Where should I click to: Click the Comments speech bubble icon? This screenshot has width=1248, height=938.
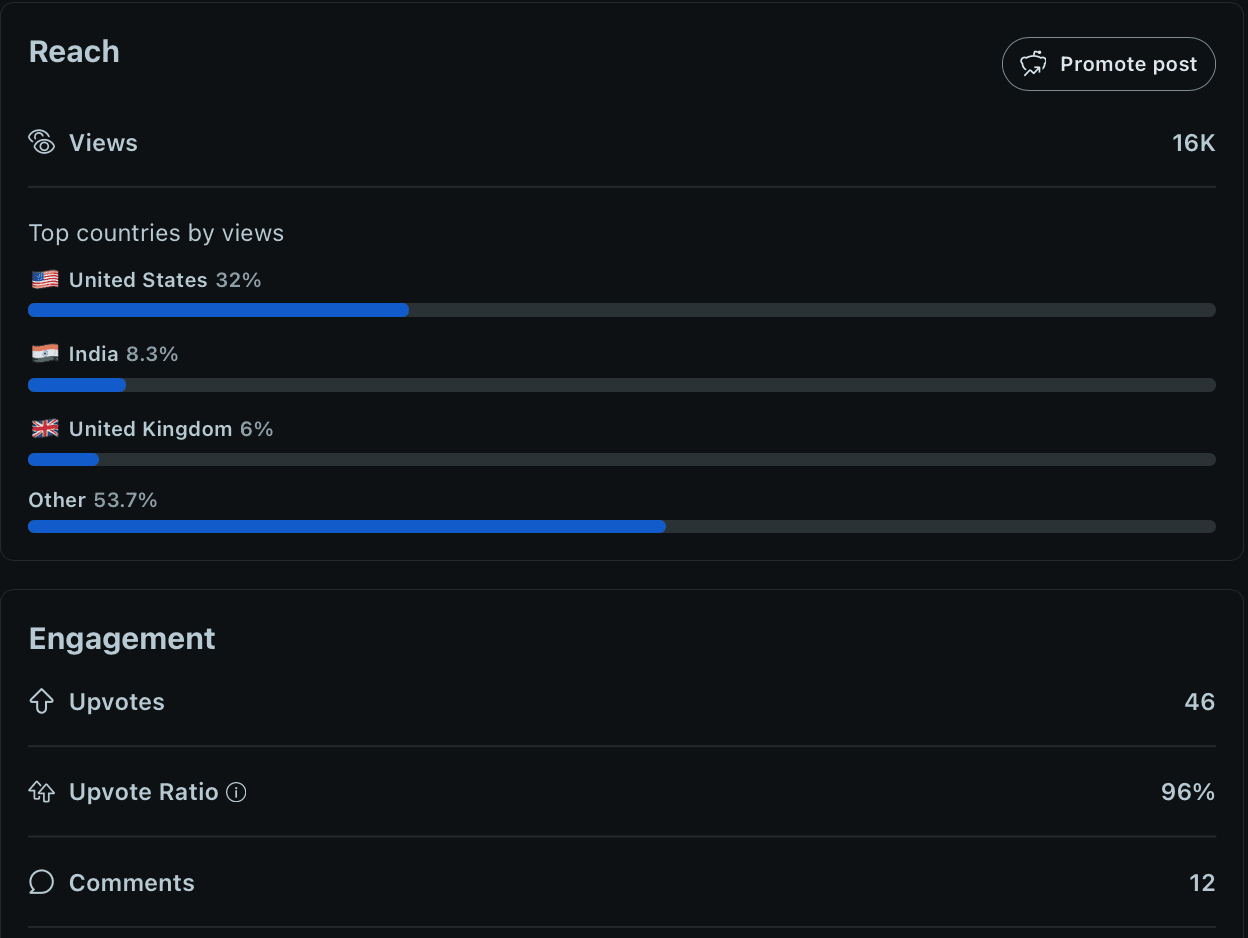click(x=42, y=882)
